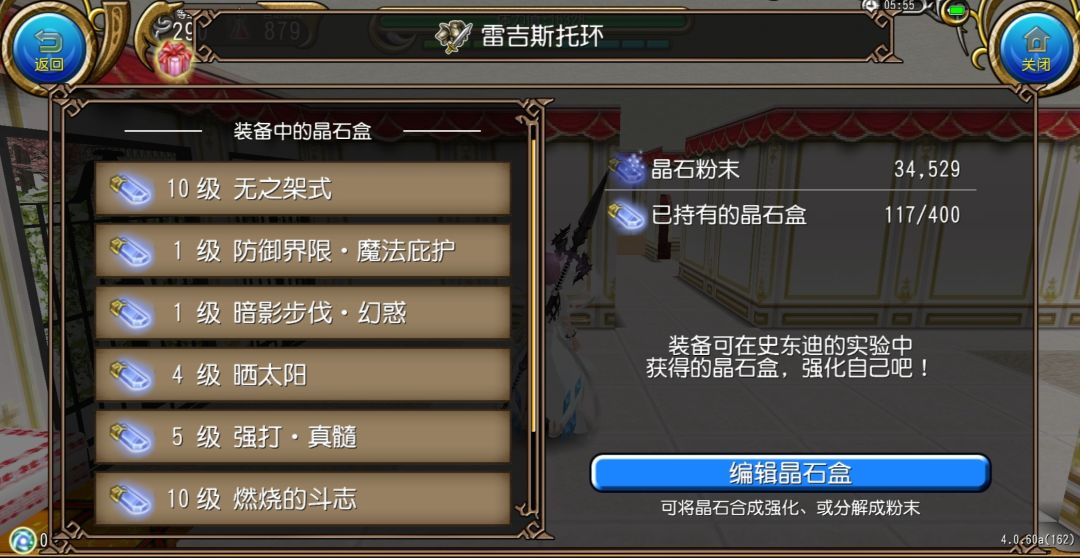Click the 117/400 owned crystal count
The width and height of the screenshot is (1080, 558).
pyautogui.click(x=922, y=216)
